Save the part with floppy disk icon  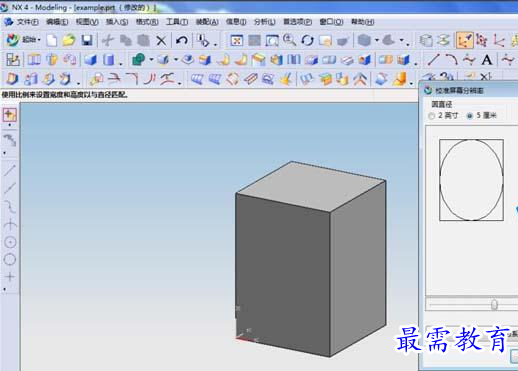tap(87, 41)
